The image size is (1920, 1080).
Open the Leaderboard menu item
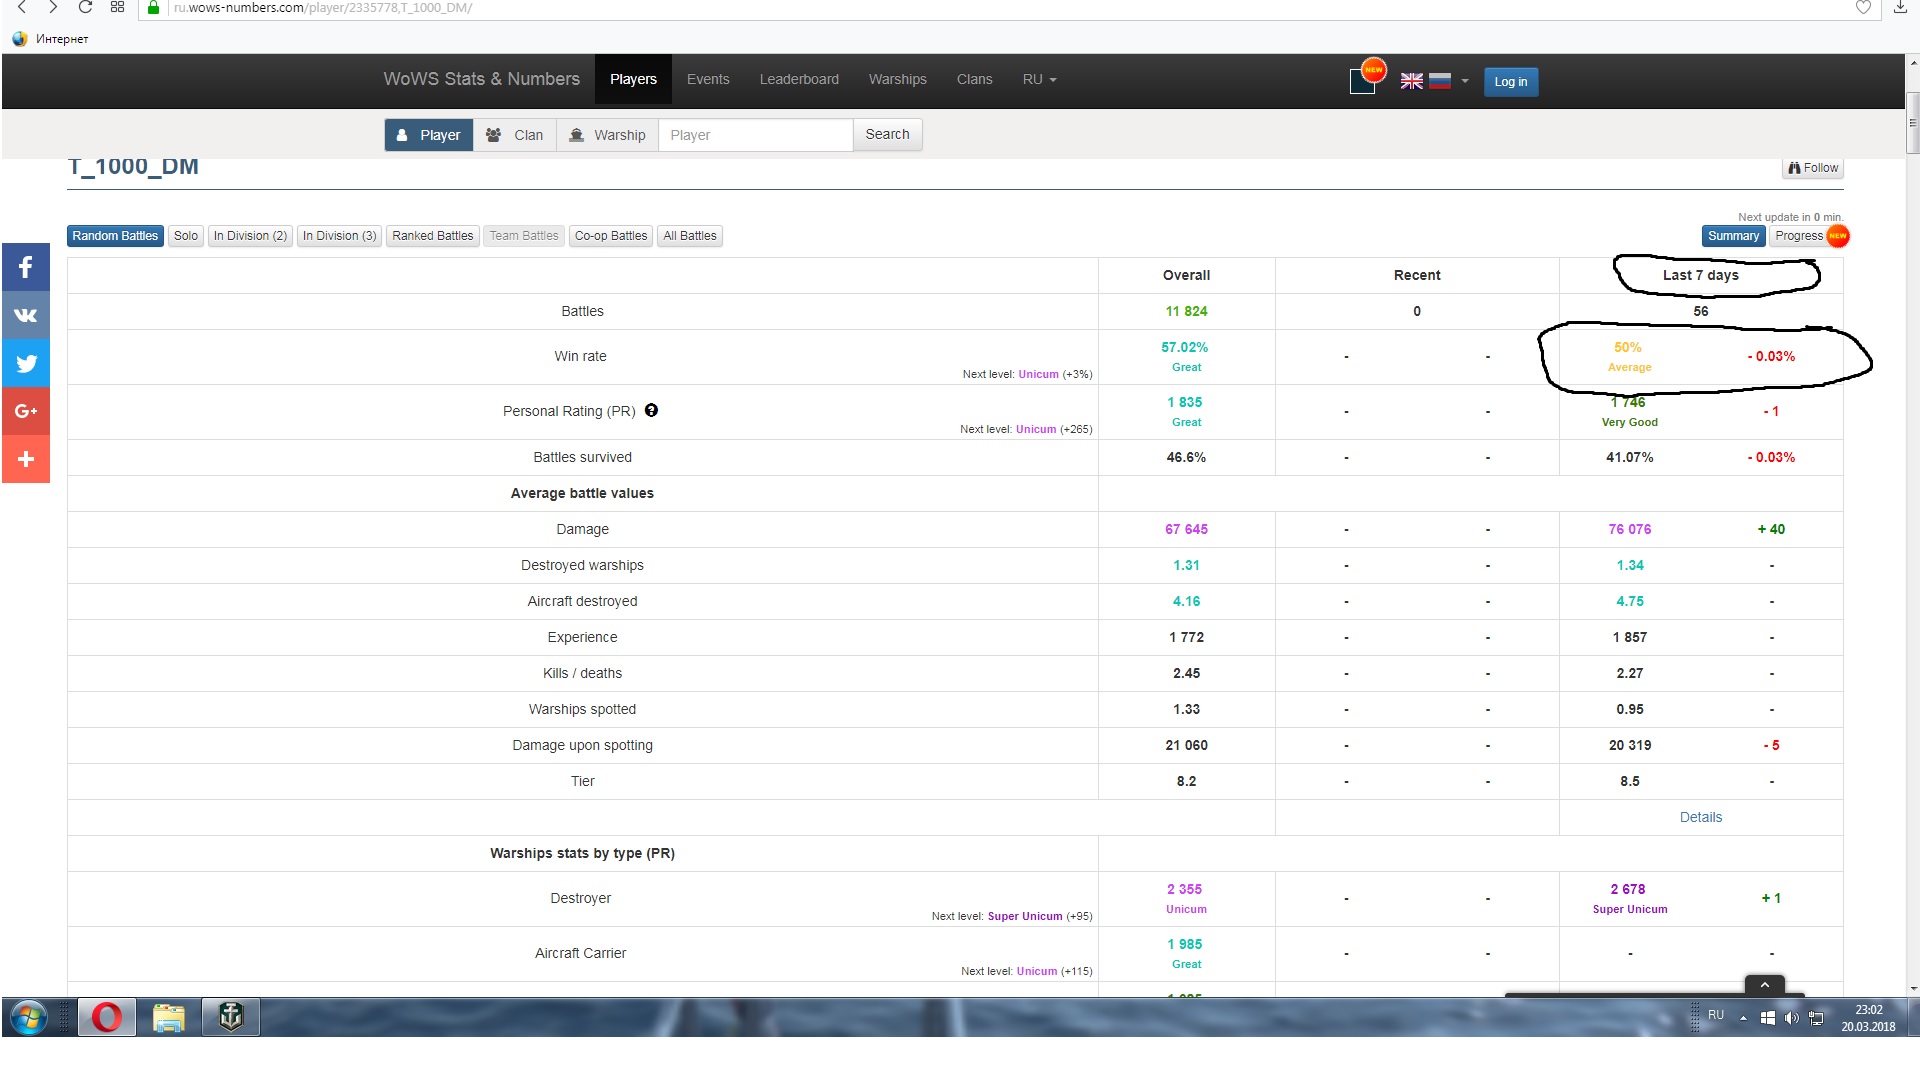click(799, 79)
